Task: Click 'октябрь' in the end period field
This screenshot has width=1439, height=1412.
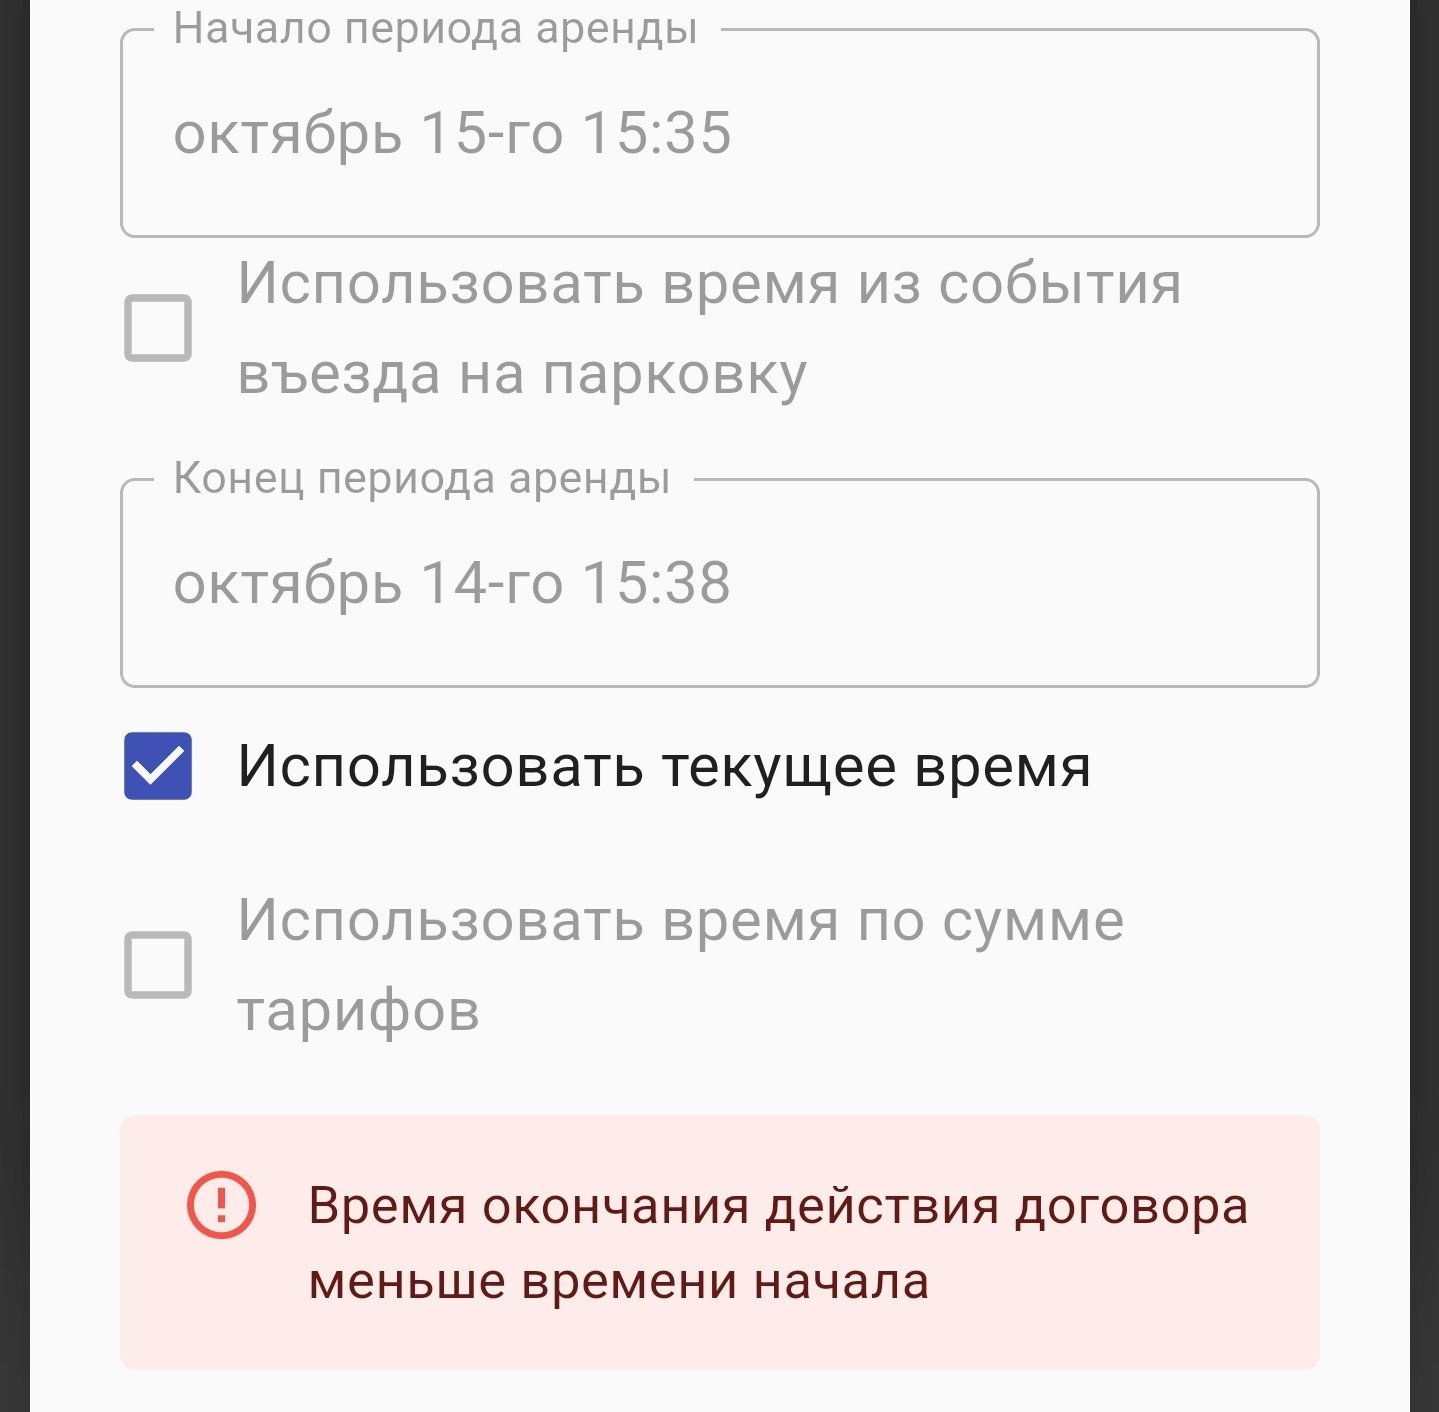Action: point(287,584)
